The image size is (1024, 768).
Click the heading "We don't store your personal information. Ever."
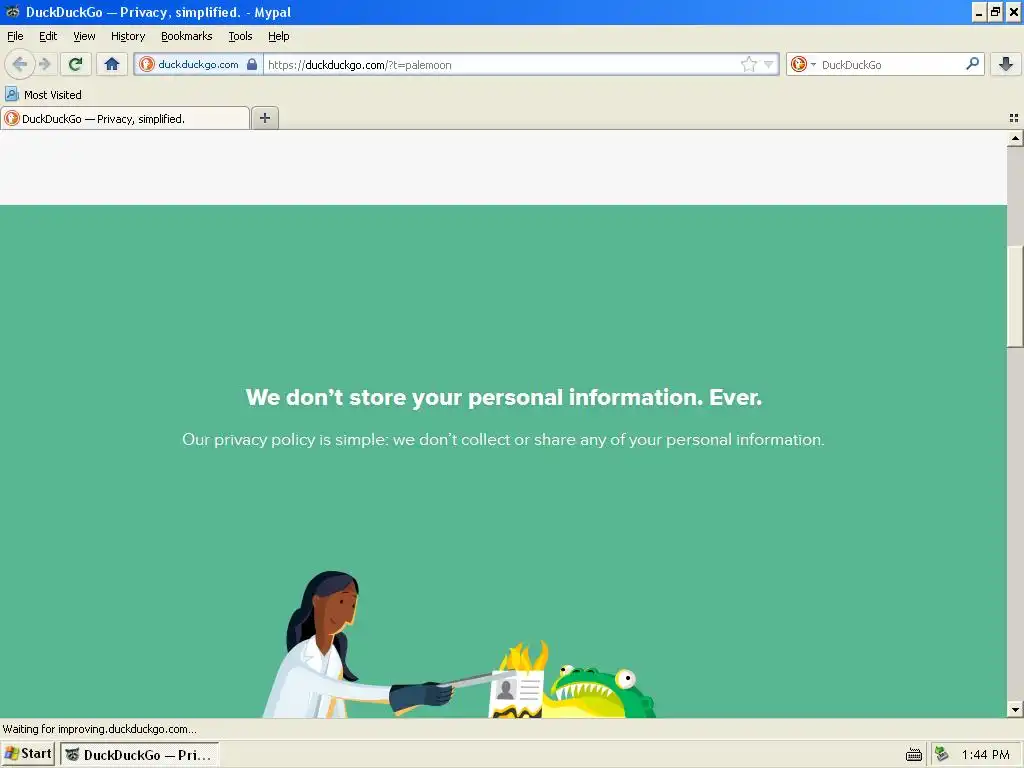(504, 397)
